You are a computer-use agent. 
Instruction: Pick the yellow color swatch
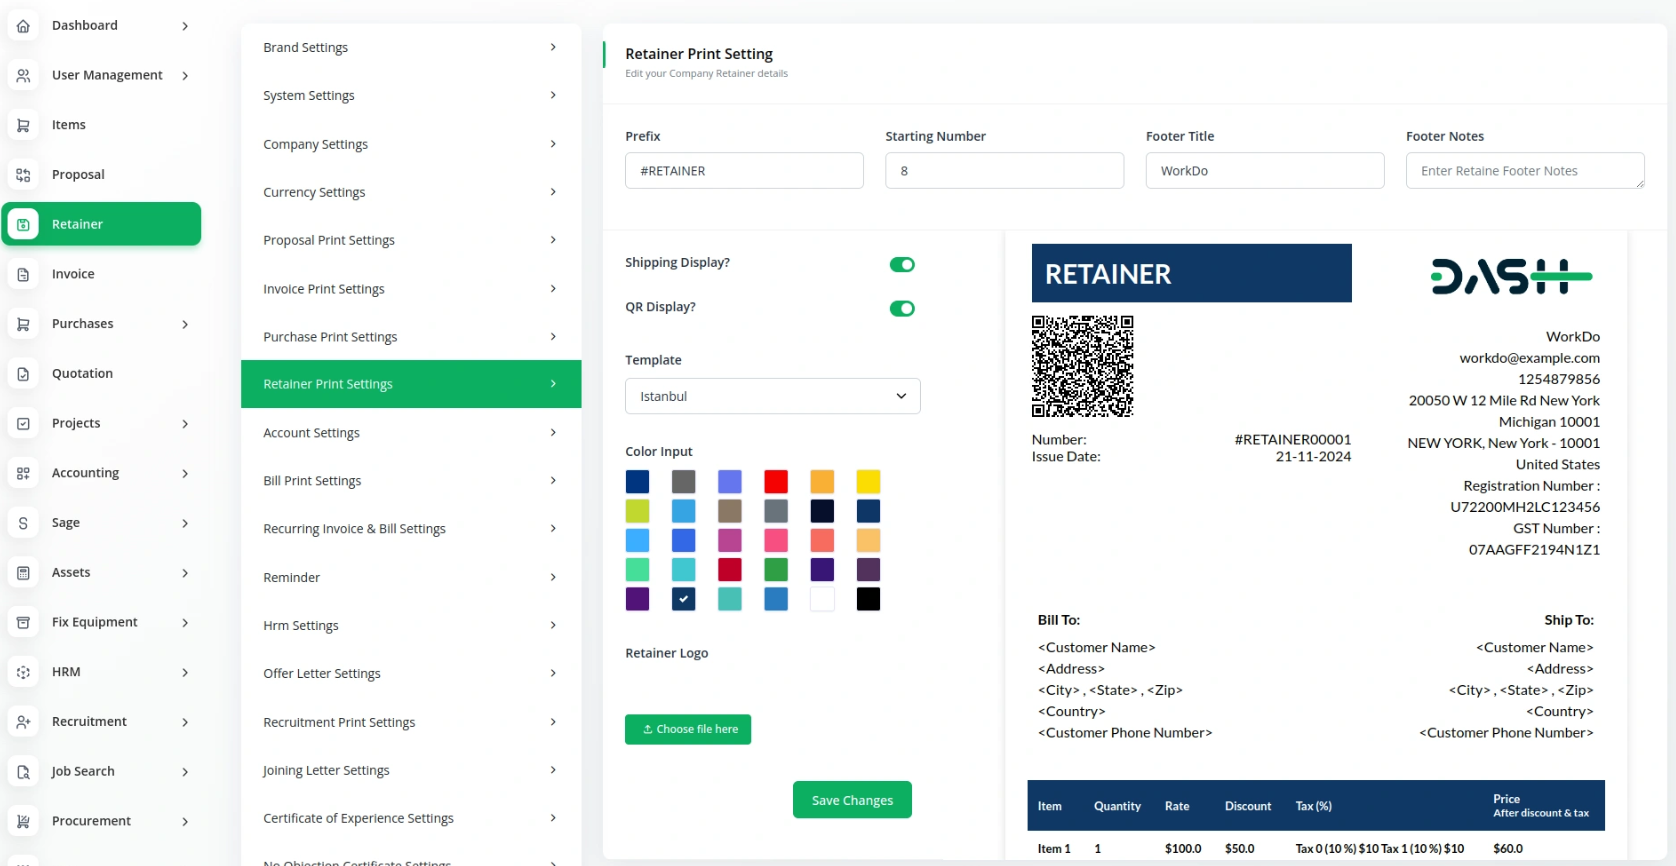868,482
